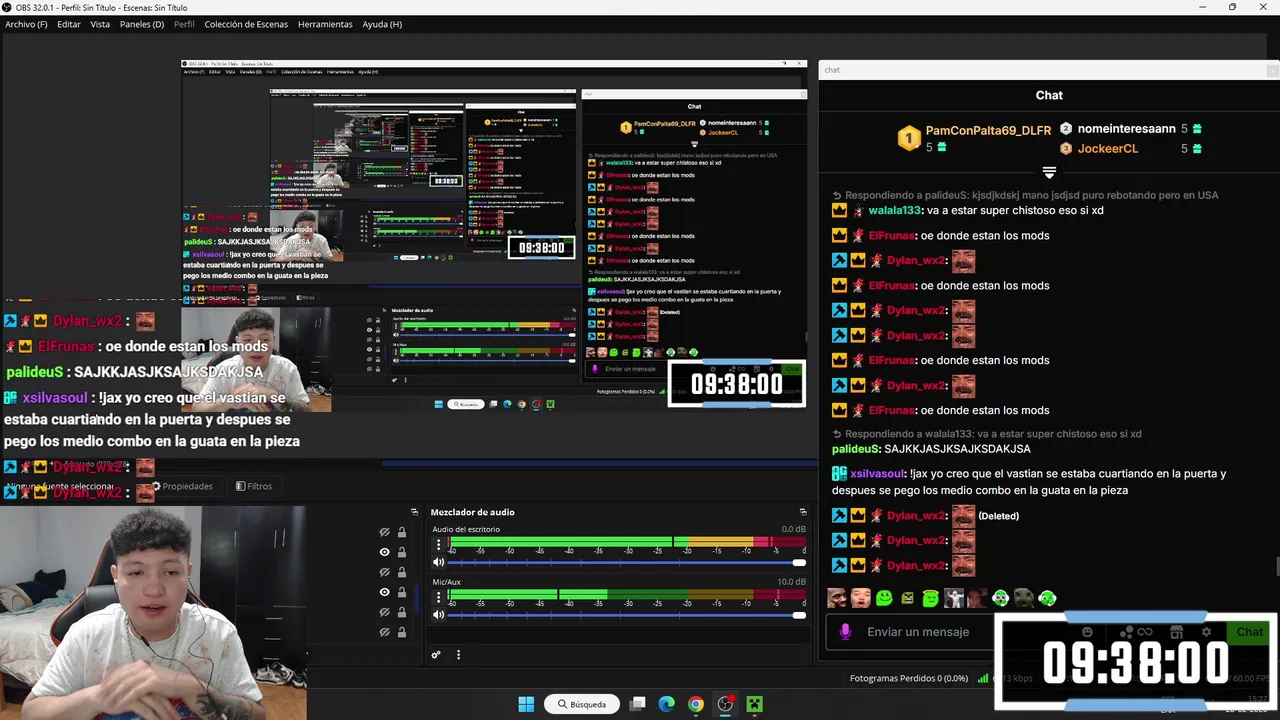Pick the last green headphones emote
Image resolution: width=1280 pixels, height=720 pixels.
[x=1047, y=598]
